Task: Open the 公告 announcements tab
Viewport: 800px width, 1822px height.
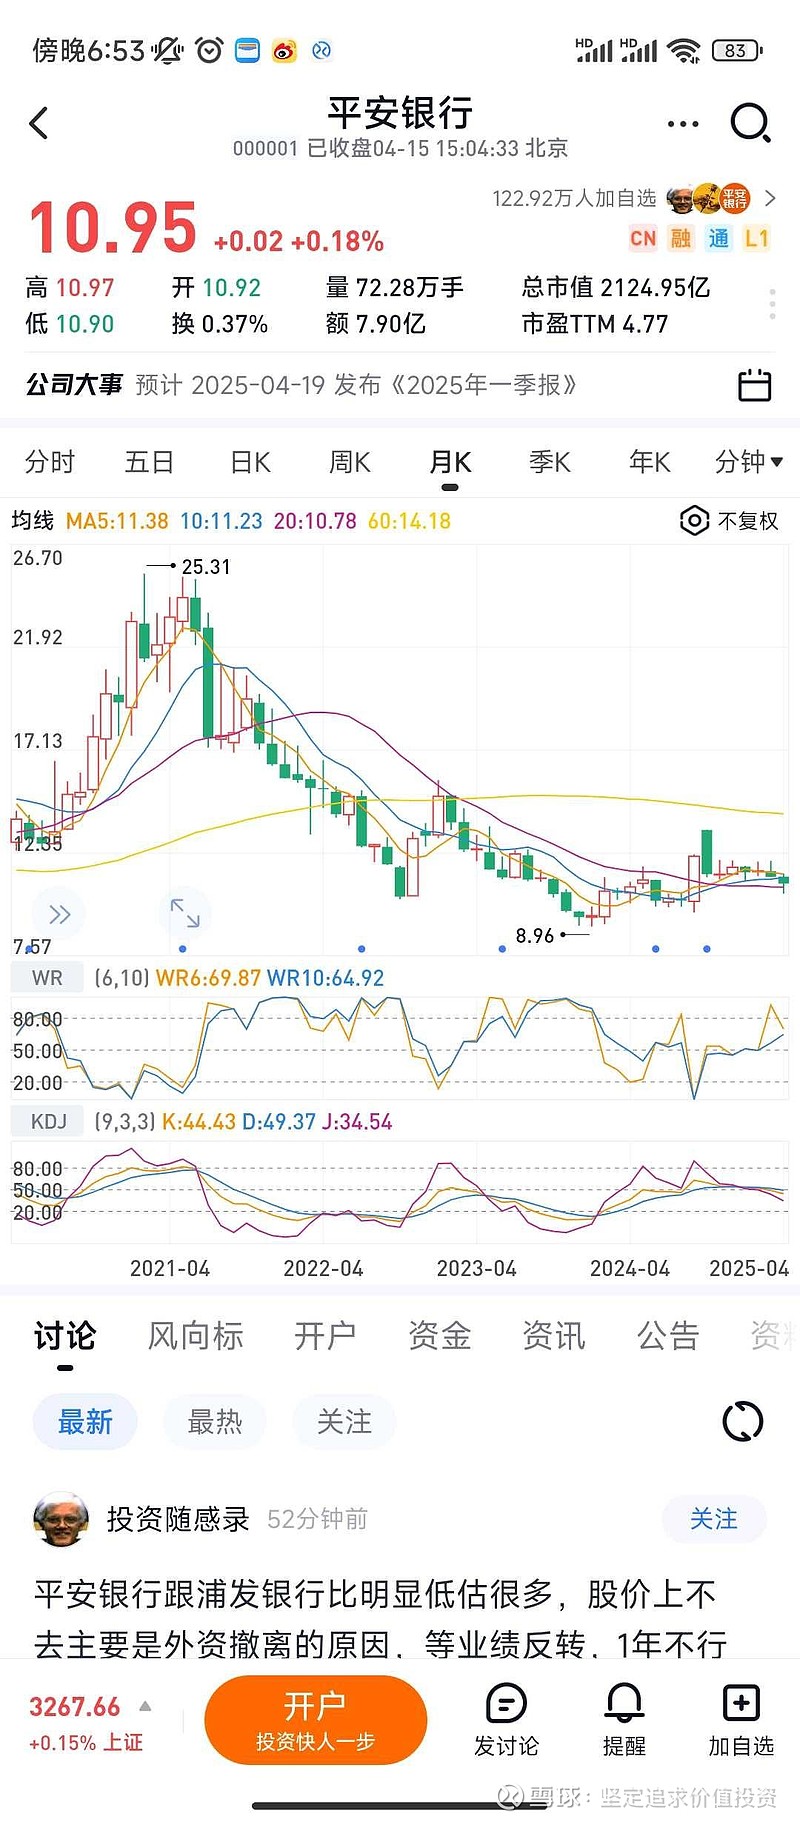Action: pos(668,1336)
